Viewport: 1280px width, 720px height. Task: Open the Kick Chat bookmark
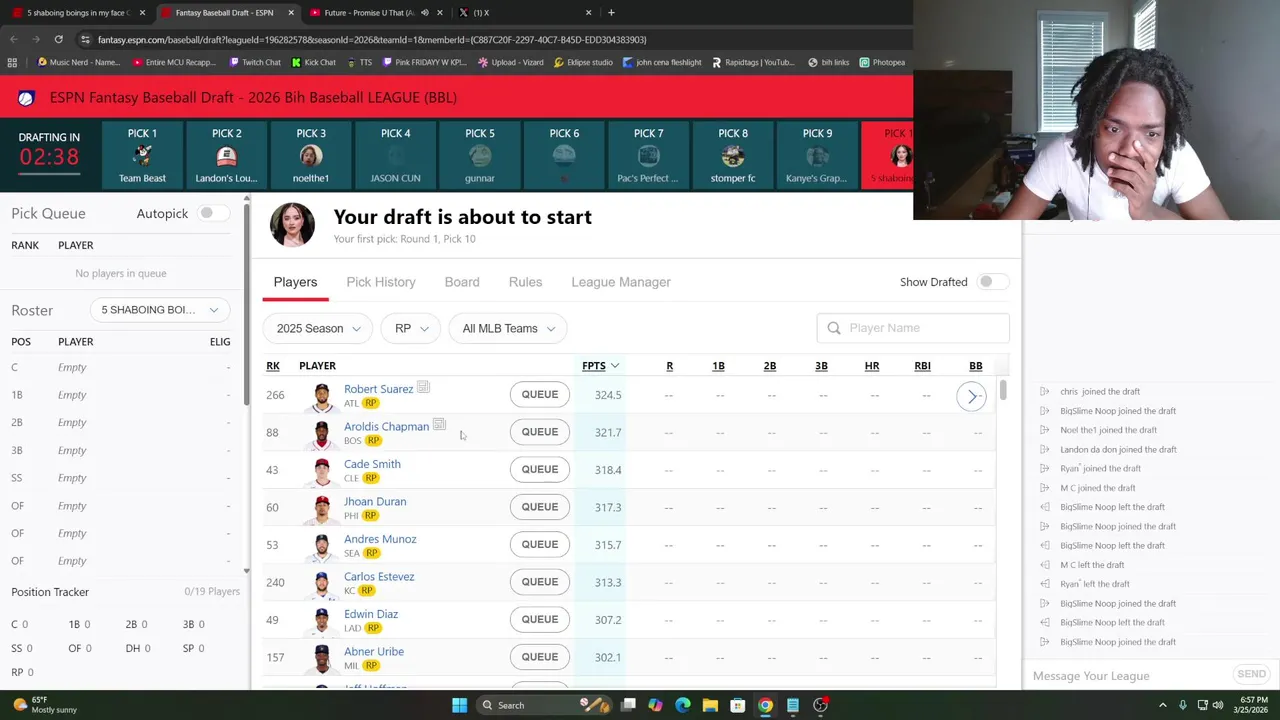click(314, 62)
